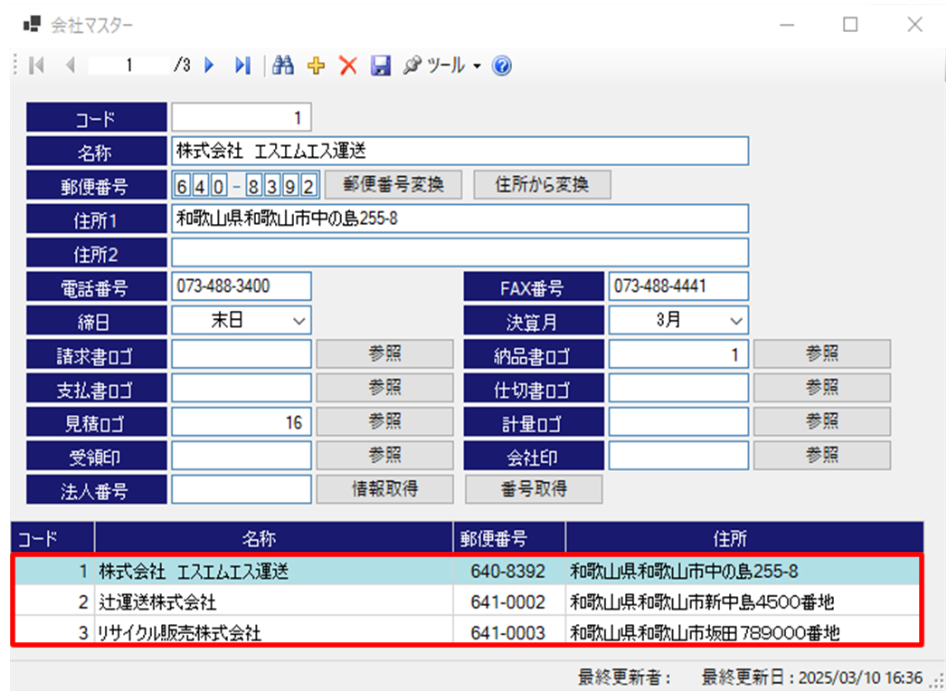Viewport: 947px width, 692px height.
Task: Click postal code cell 640-8392 in grid
Action: (x=509, y=571)
